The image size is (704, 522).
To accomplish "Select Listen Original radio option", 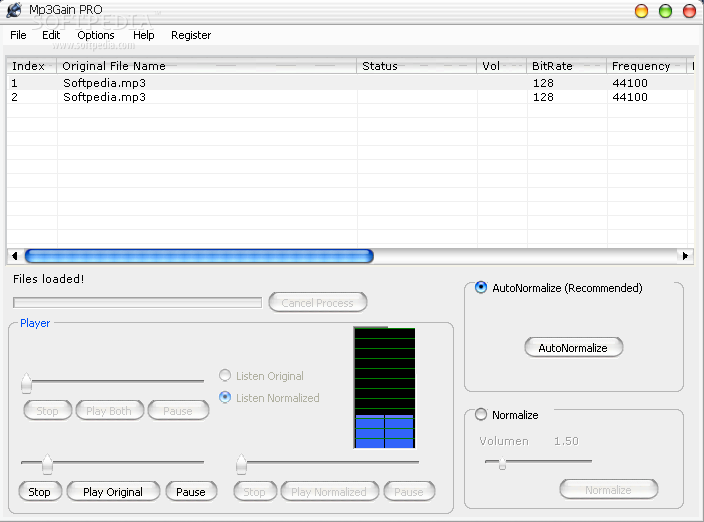I will (225, 375).
